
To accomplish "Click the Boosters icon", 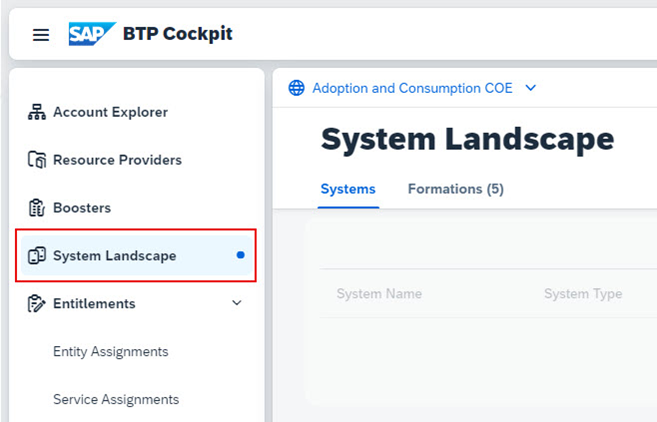I will click(37, 208).
